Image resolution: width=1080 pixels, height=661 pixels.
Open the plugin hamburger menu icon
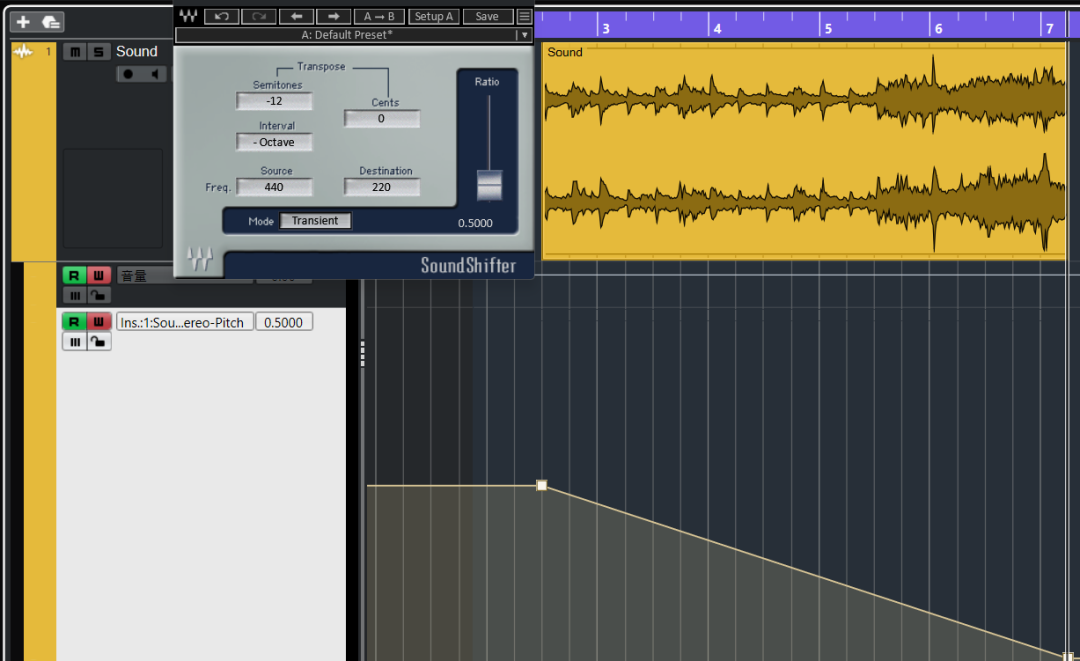[524, 16]
